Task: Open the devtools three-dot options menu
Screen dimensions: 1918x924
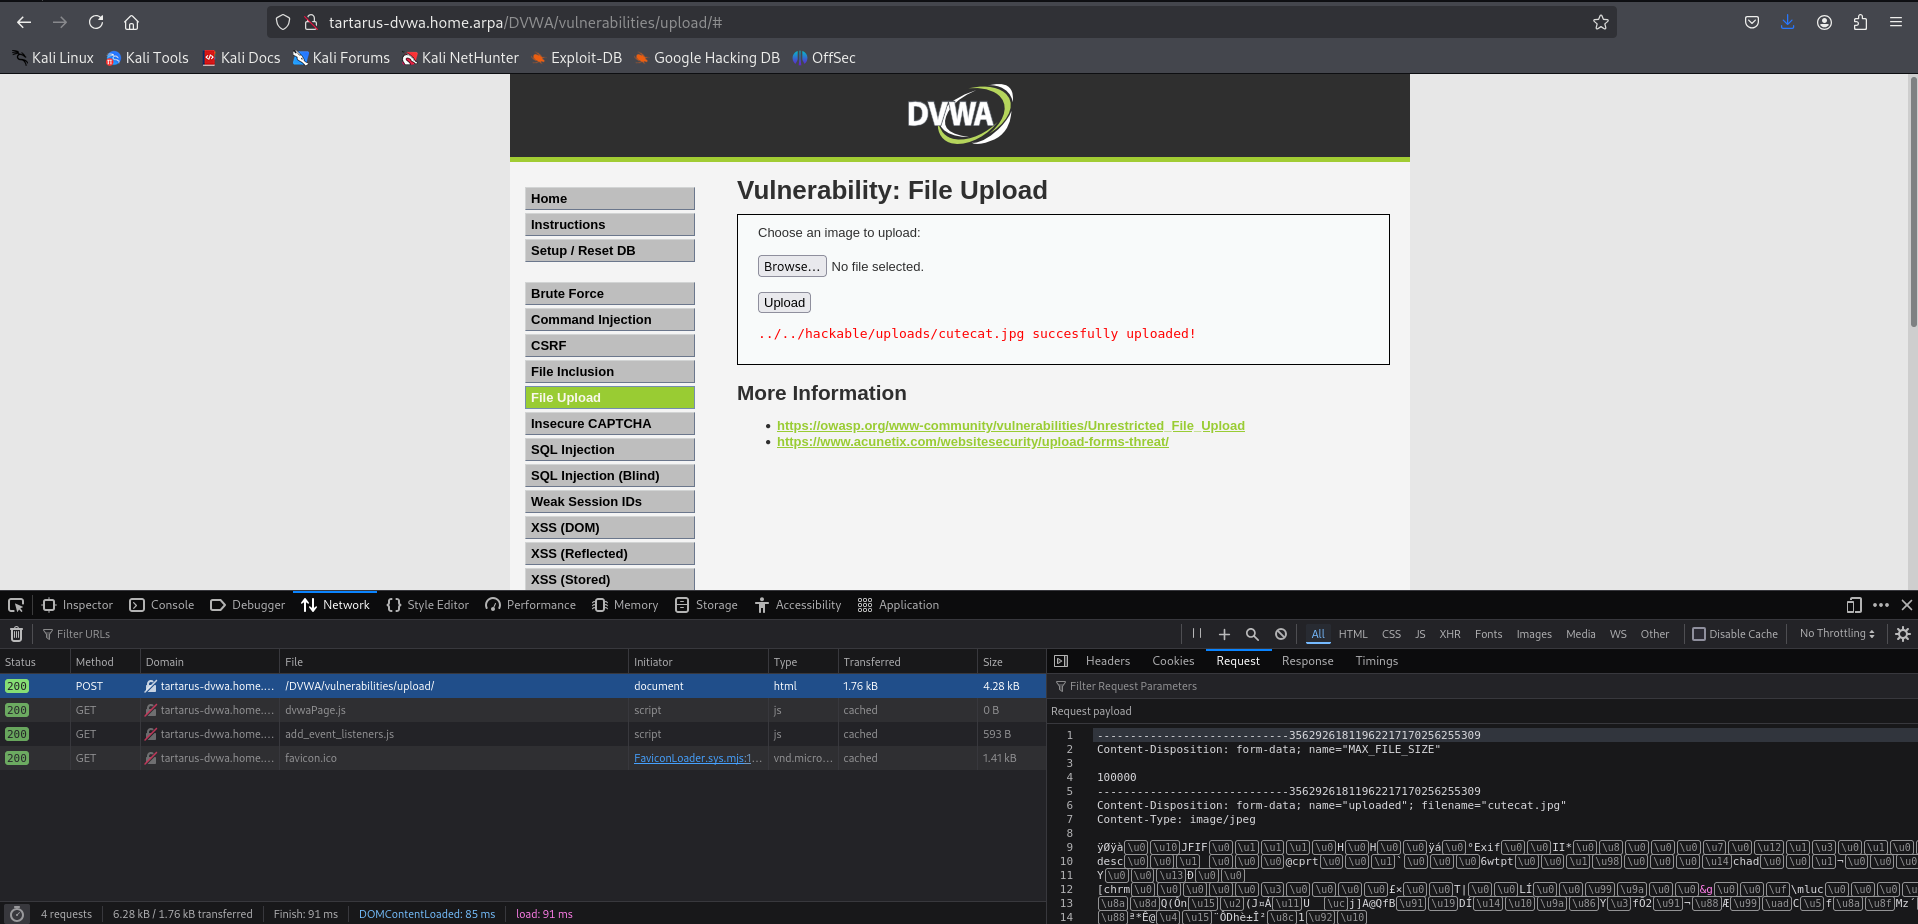Action: click(x=1881, y=605)
